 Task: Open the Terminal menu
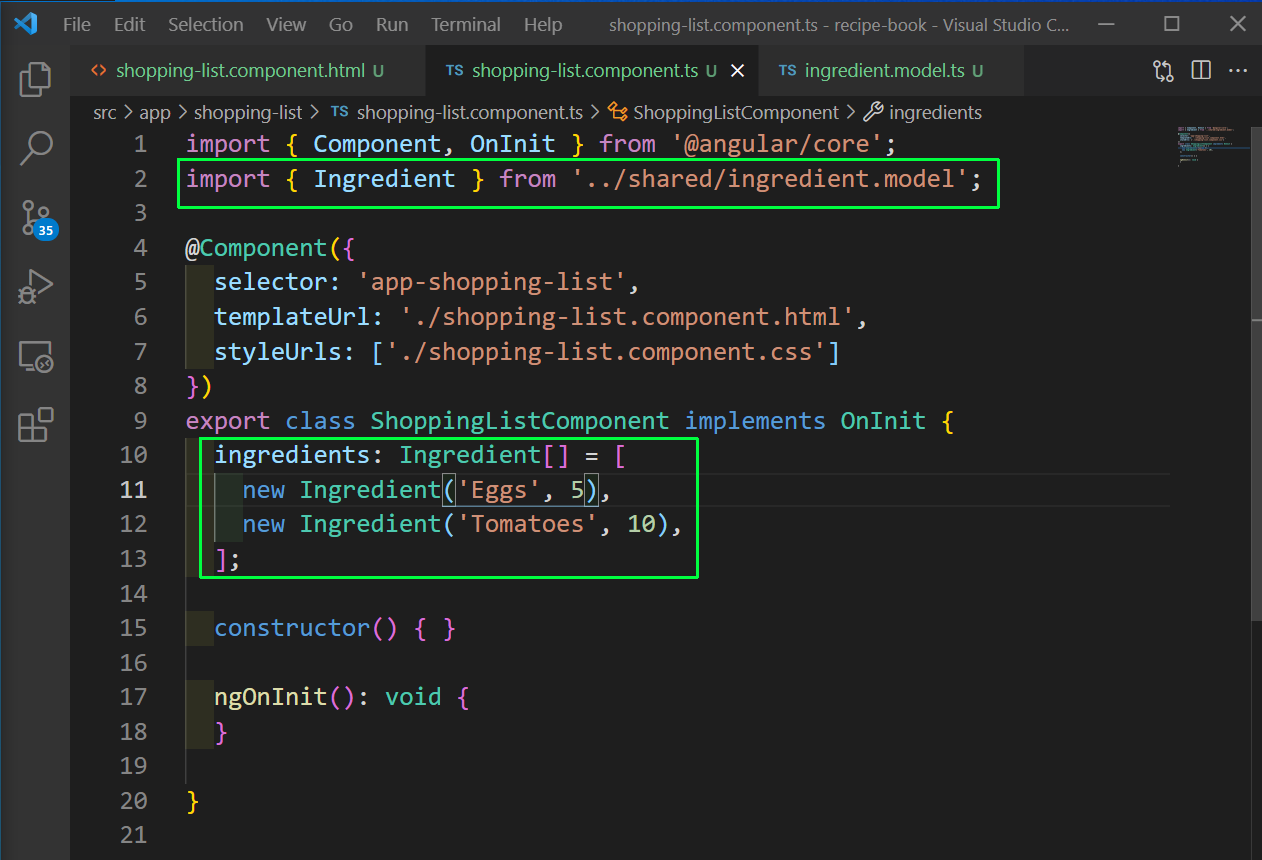click(x=466, y=25)
